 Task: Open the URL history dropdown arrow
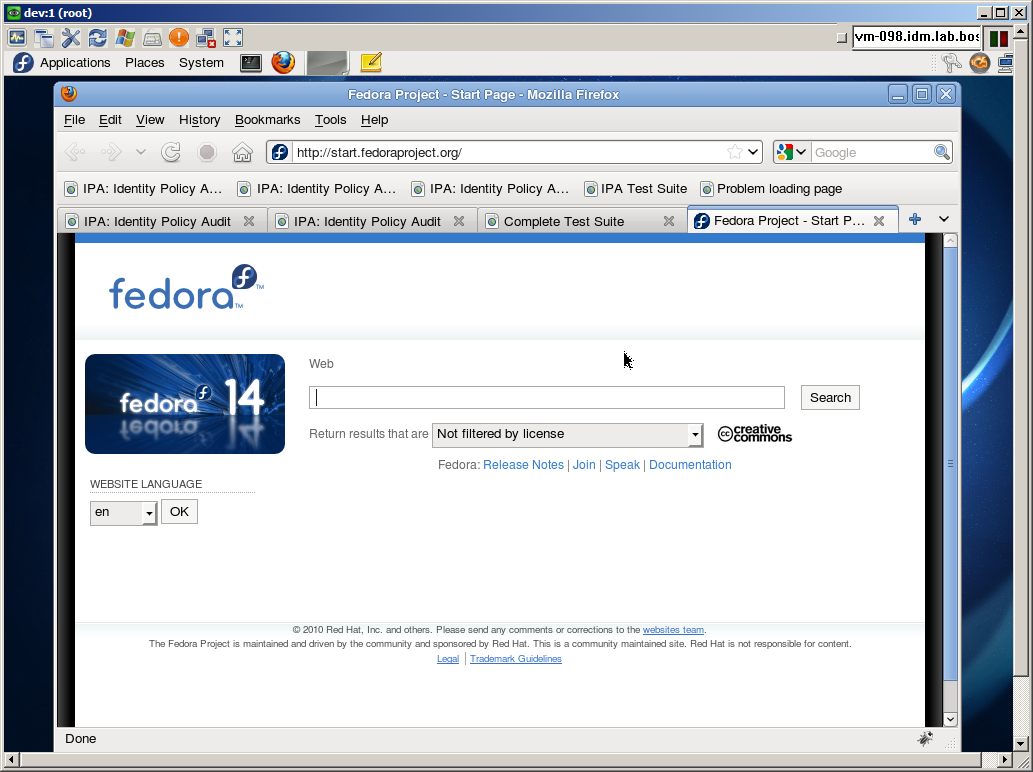tap(753, 152)
